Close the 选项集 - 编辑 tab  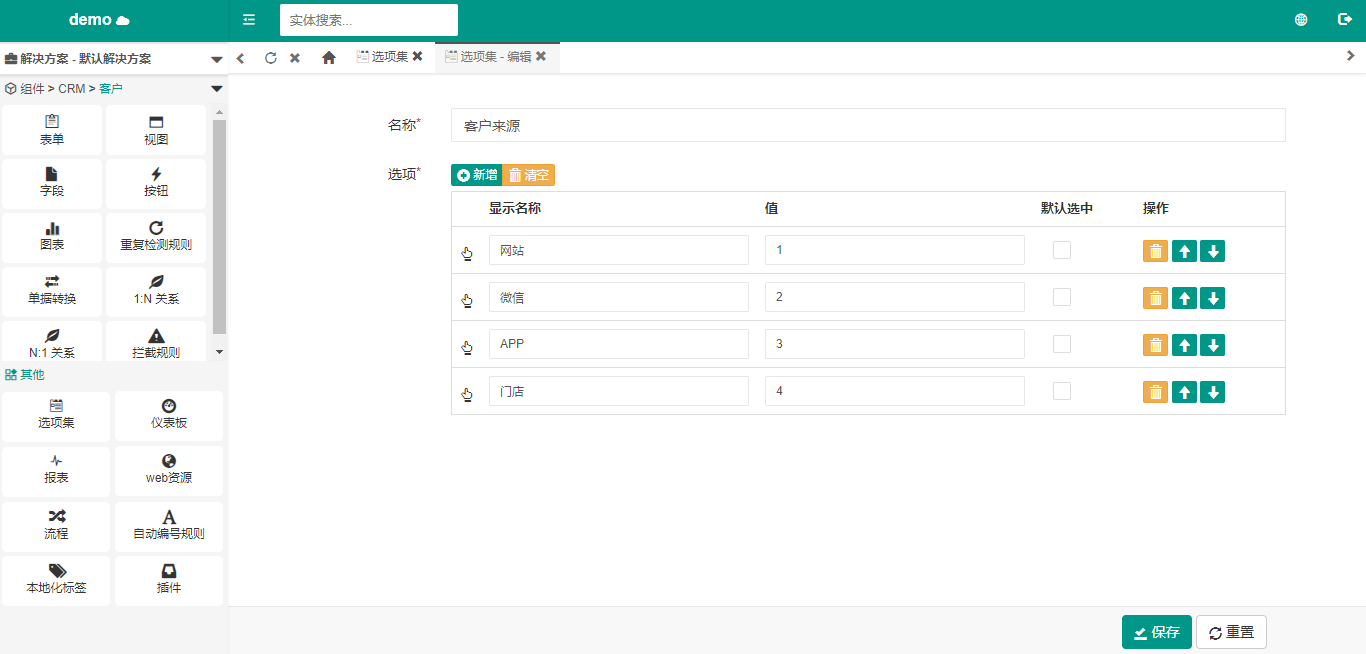541,57
